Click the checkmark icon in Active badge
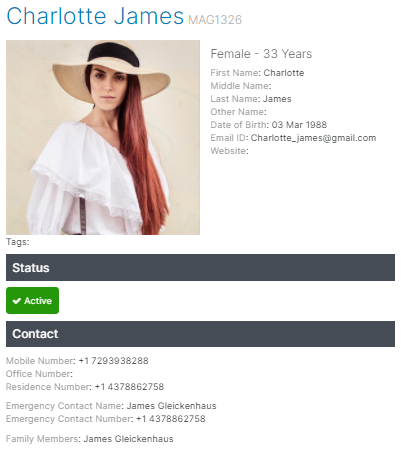The width and height of the screenshot is (401, 450). coord(17,301)
